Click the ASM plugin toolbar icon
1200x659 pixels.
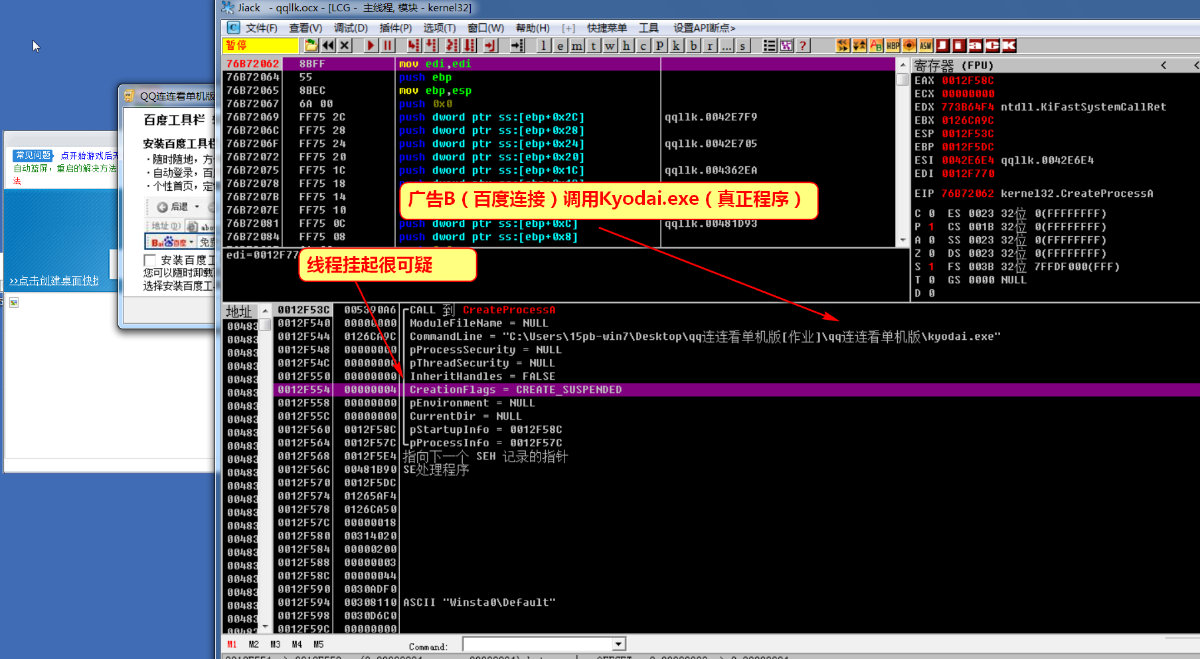point(926,45)
